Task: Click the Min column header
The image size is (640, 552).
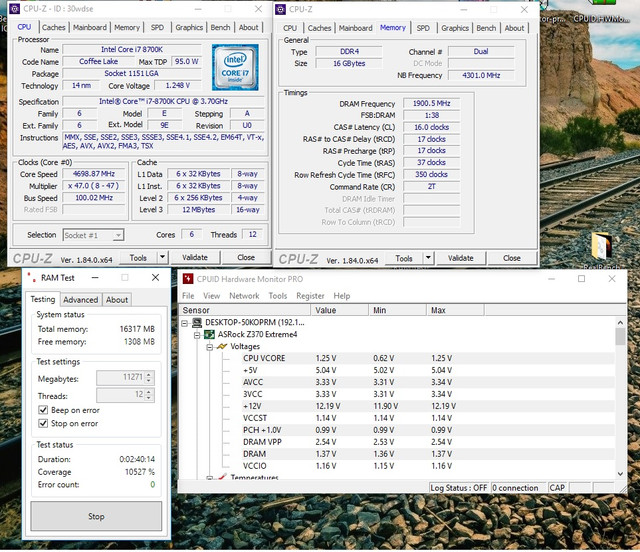Action: click(x=397, y=310)
